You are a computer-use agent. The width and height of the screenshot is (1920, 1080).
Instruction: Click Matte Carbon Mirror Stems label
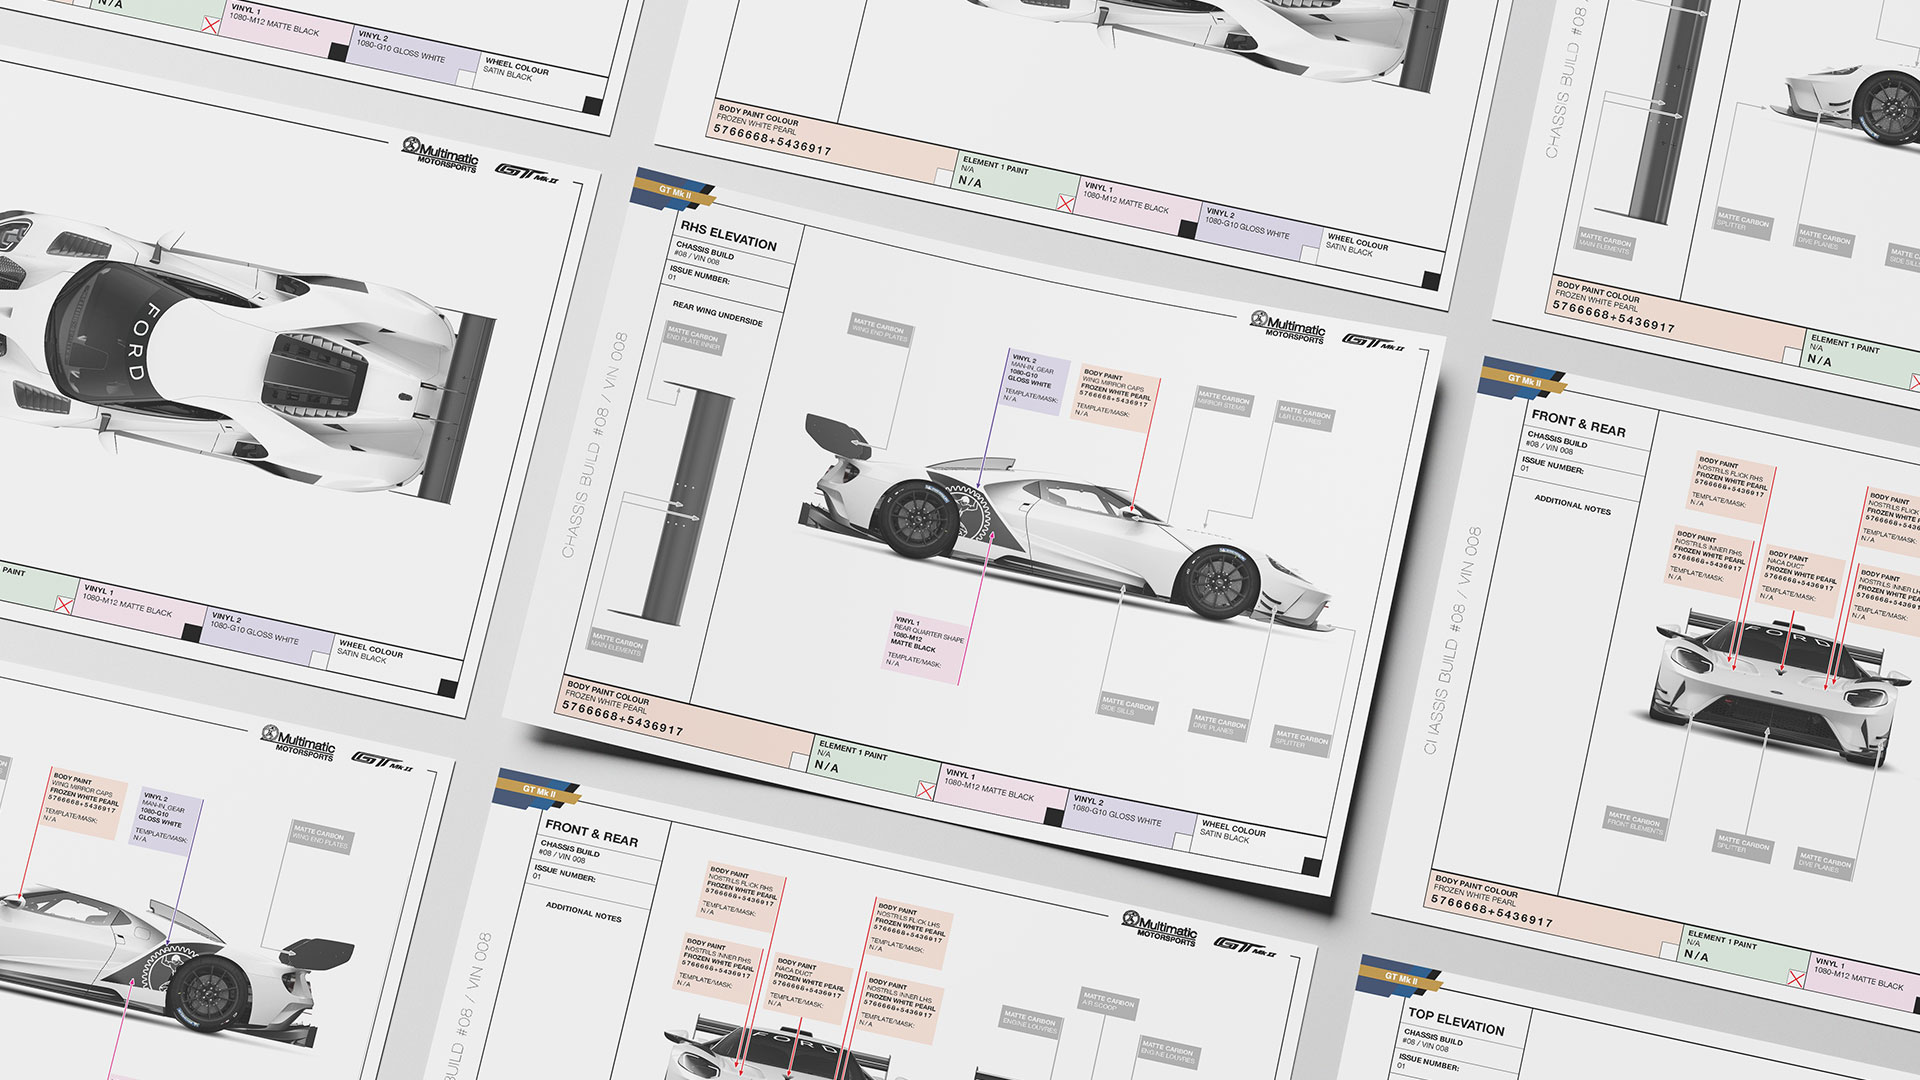click(x=1224, y=402)
